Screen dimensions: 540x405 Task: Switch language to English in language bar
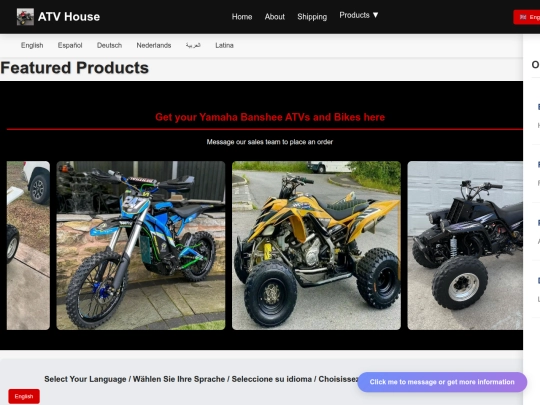coord(32,45)
